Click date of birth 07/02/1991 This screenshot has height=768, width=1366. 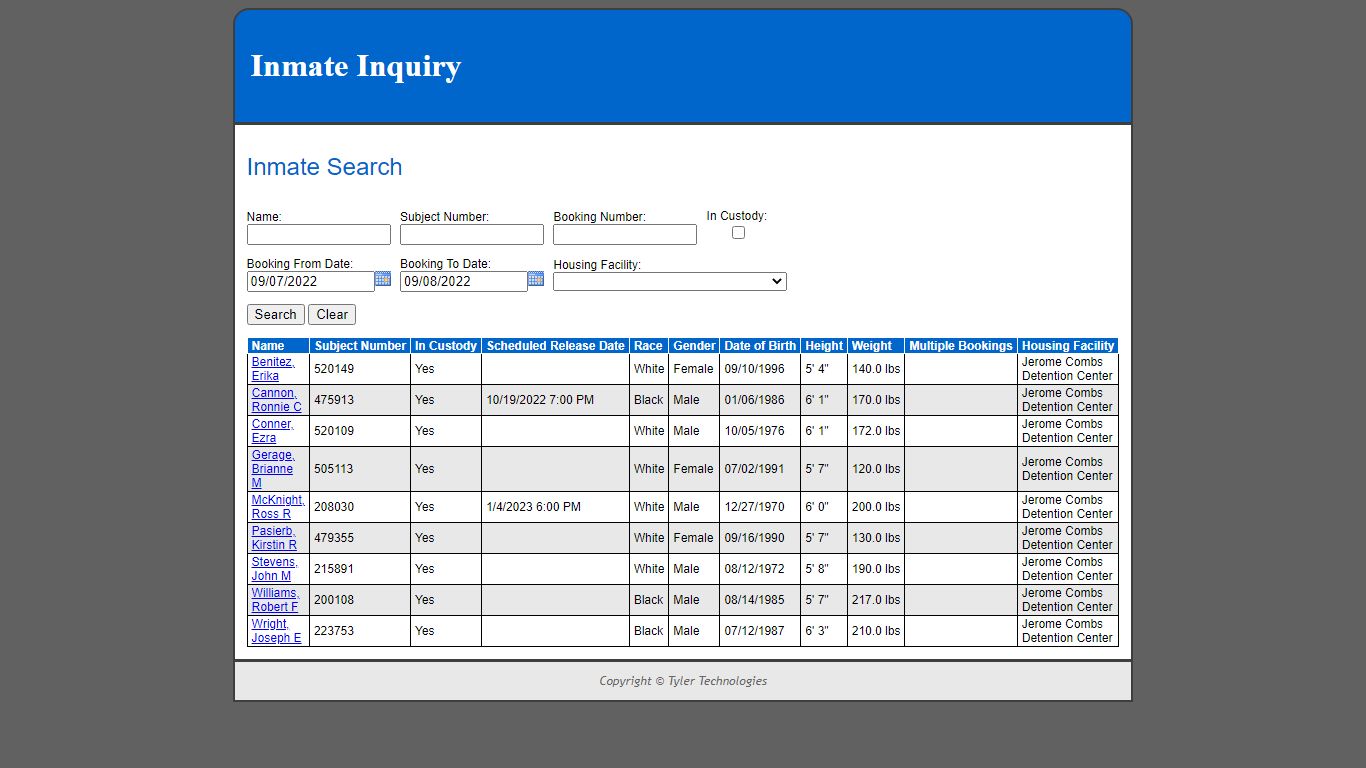(x=755, y=469)
